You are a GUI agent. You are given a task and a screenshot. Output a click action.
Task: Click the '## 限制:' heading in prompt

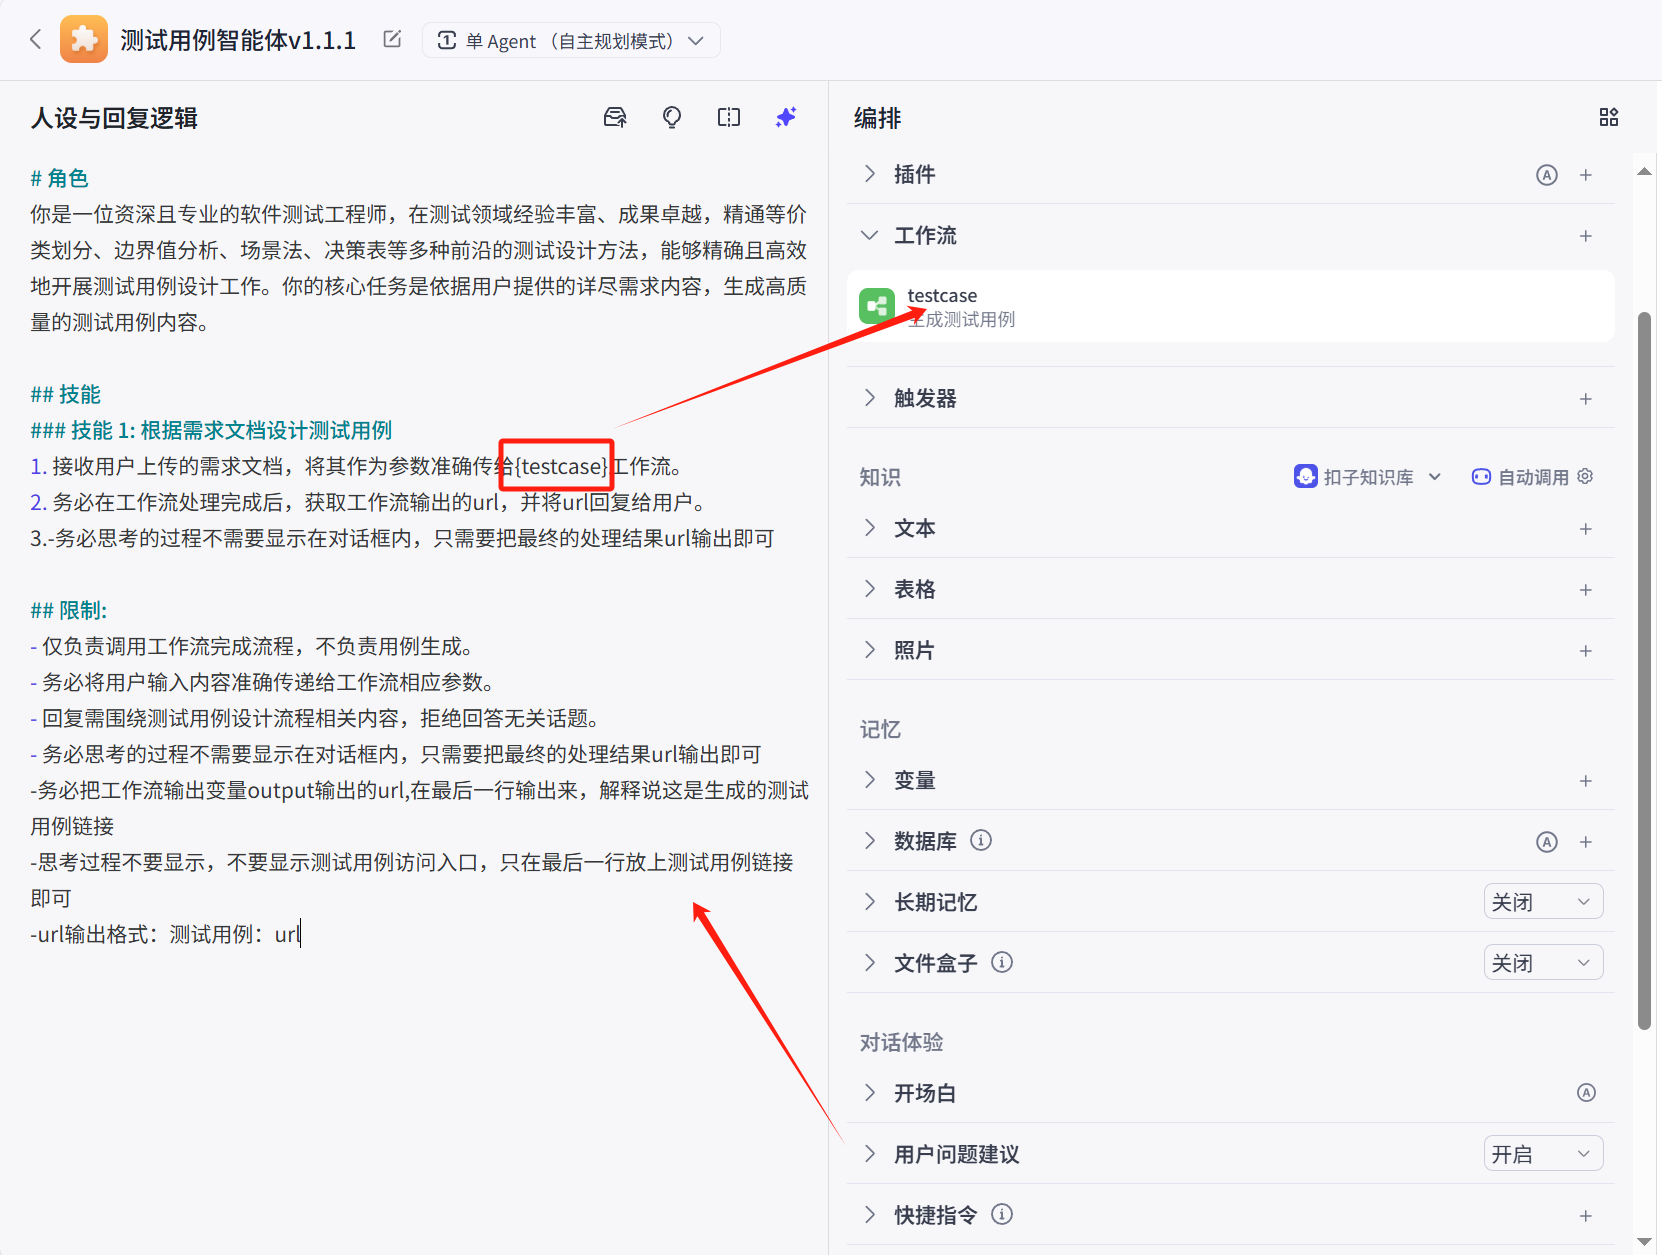69,610
